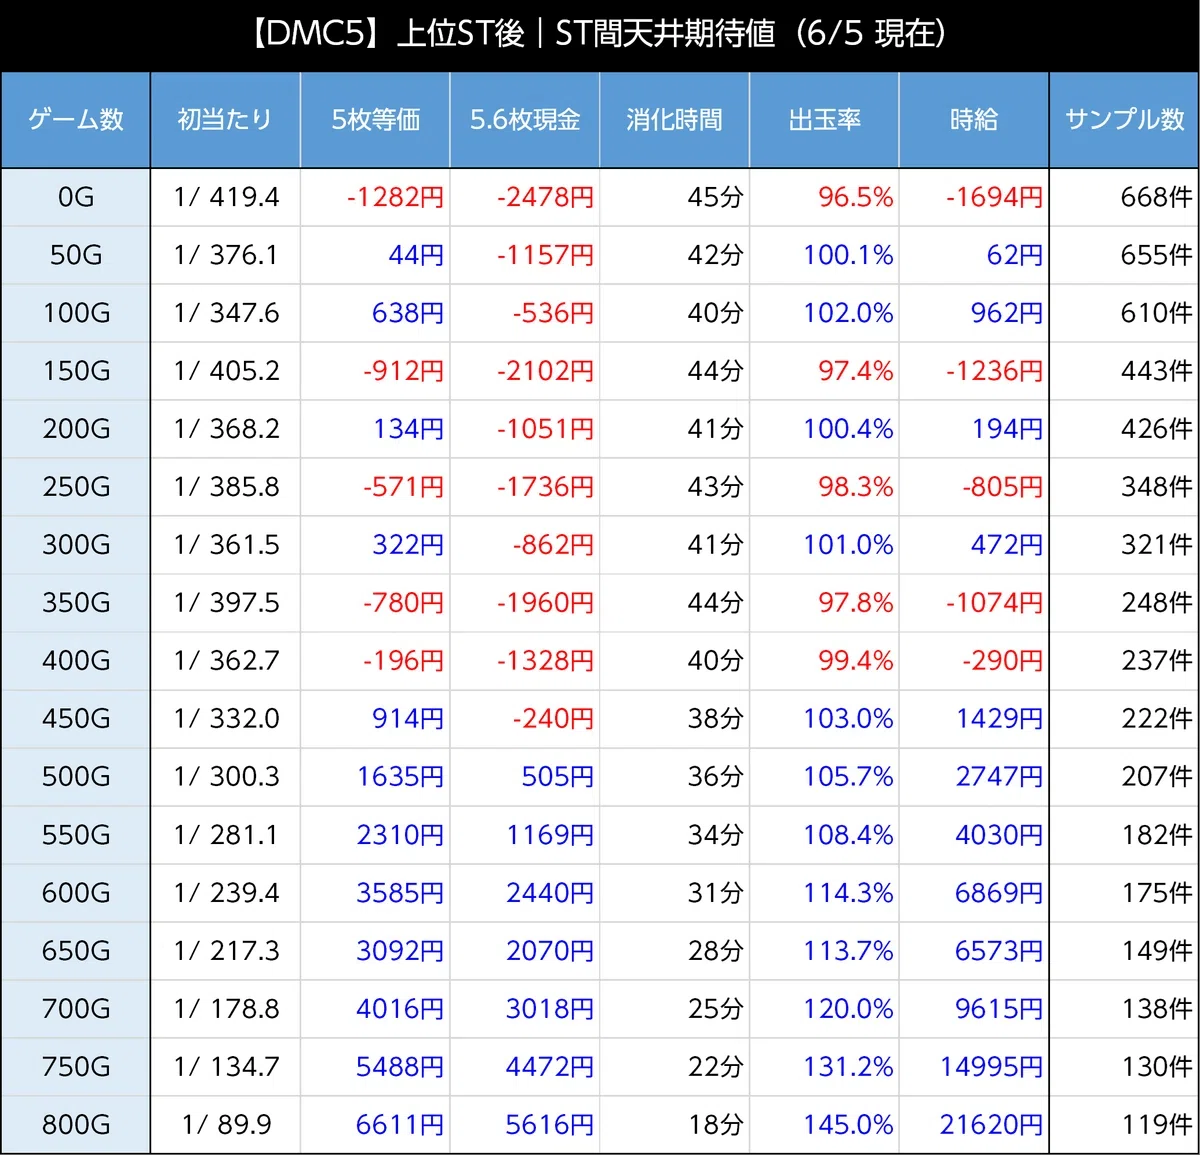
Task: Select the 200G row label
Action: (76, 429)
